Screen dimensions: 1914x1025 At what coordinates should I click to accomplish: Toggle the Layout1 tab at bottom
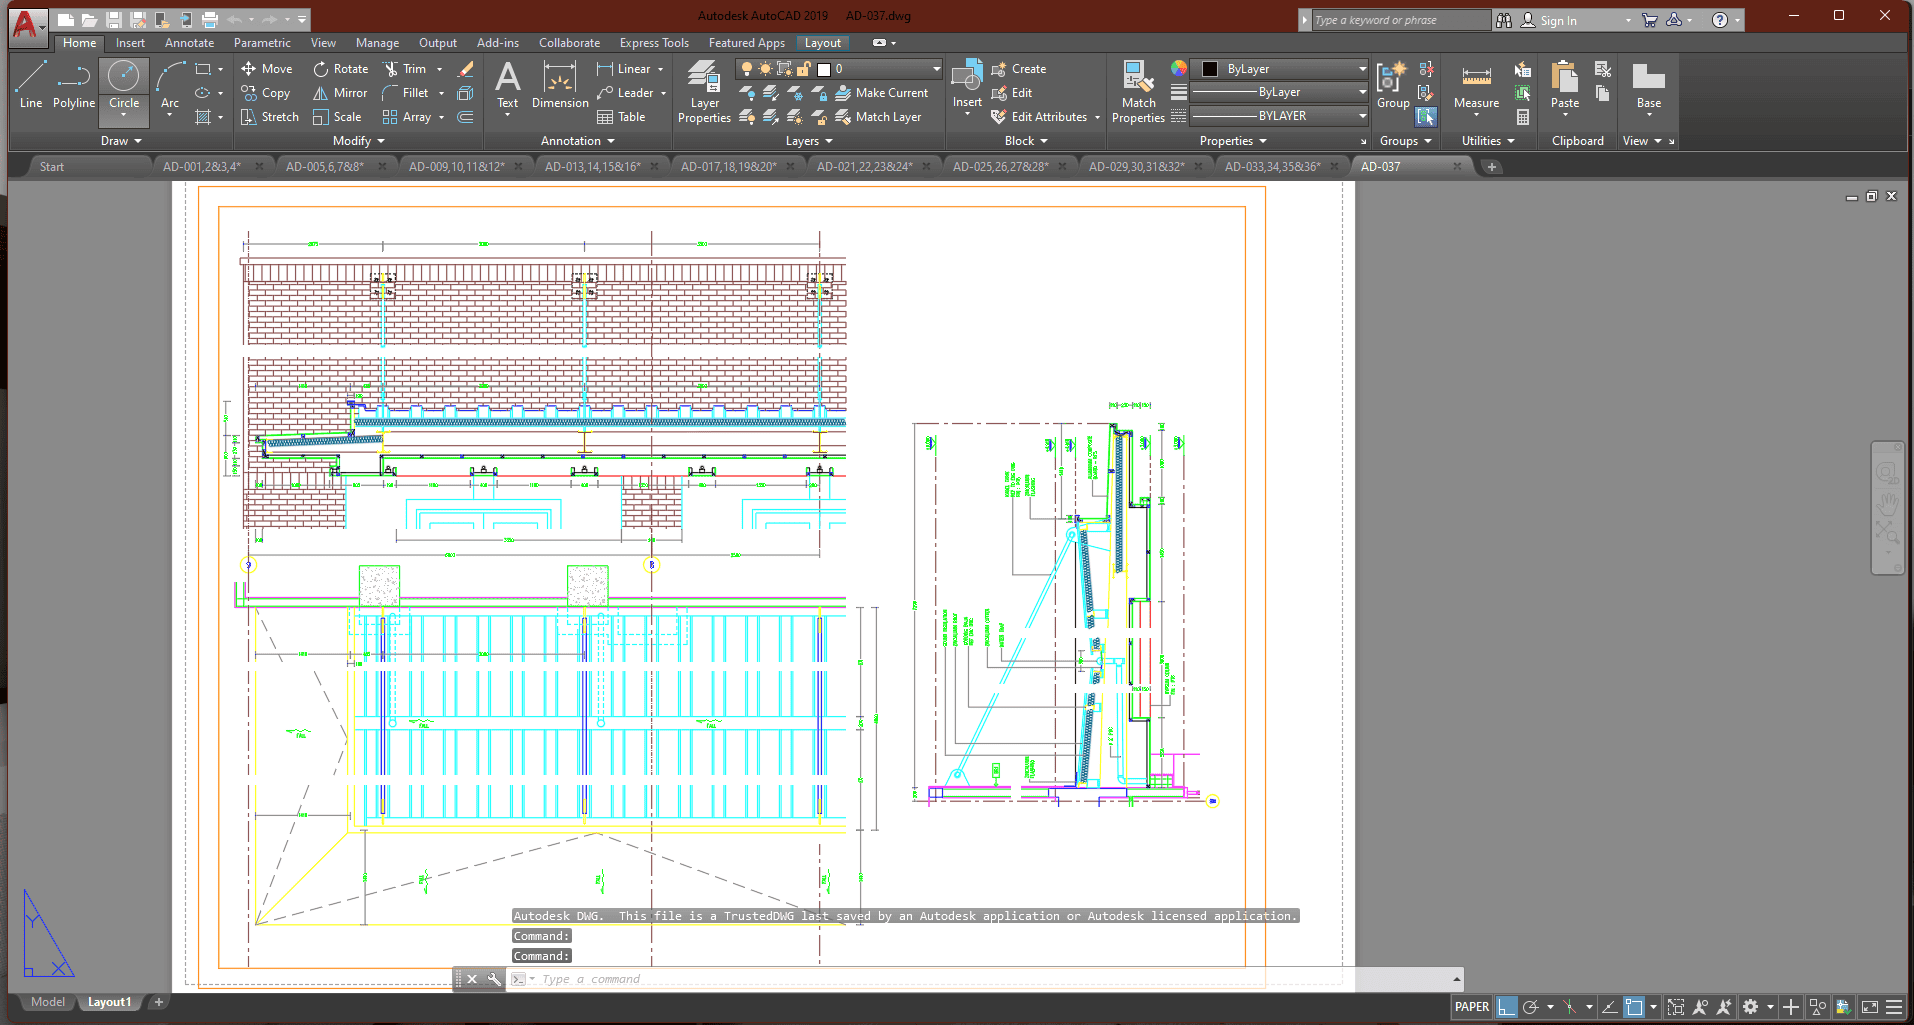point(109,1002)
